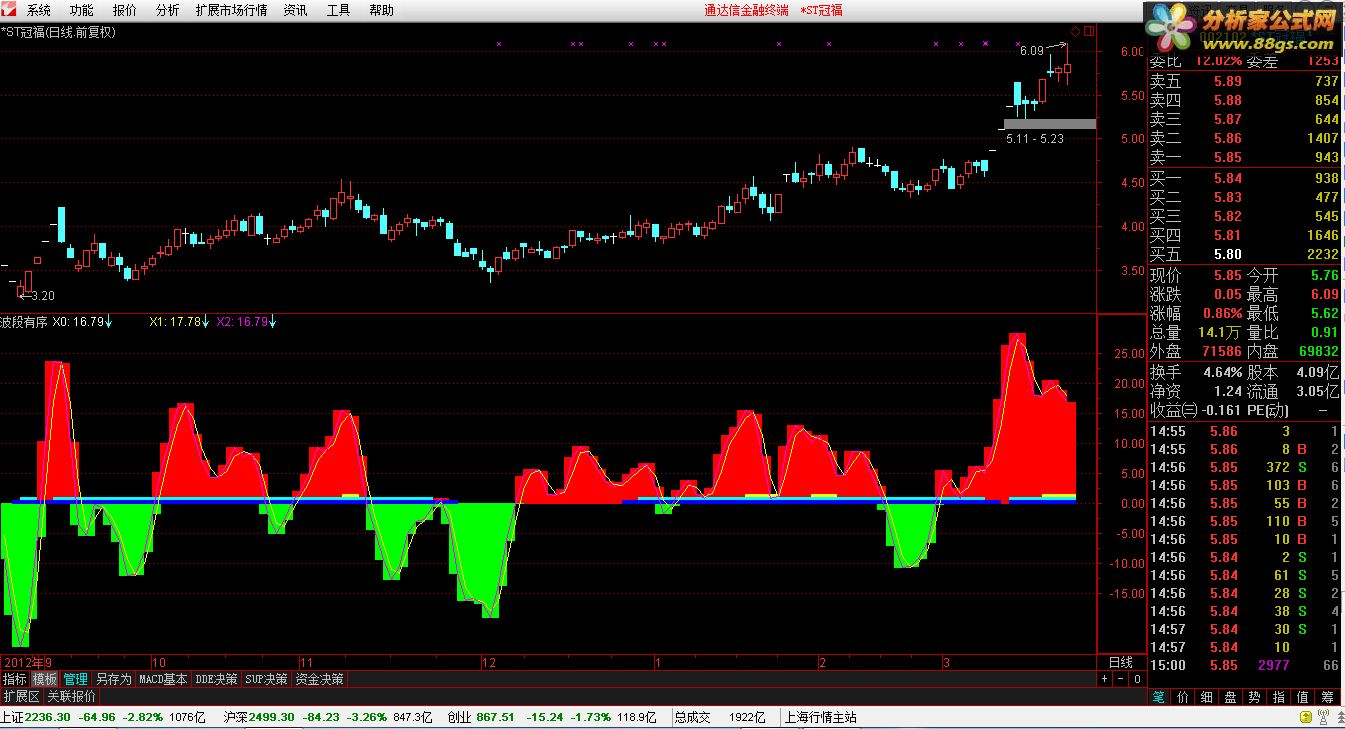Click the red diamond icon at the chart's top right corner

(x=1075, y=30)
